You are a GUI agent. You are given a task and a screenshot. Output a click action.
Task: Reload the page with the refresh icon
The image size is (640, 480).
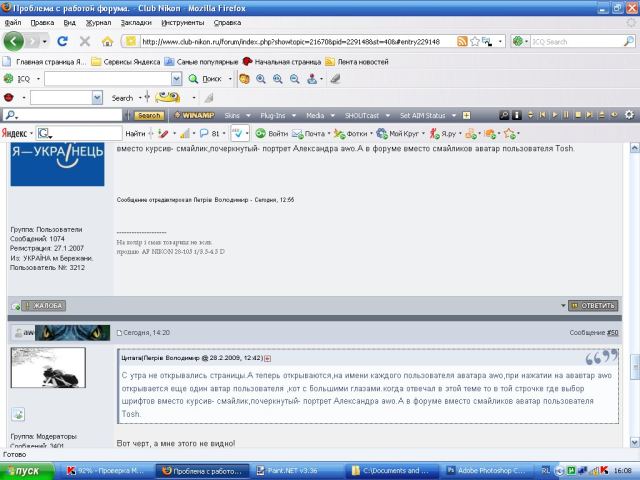tap(62, 41)
